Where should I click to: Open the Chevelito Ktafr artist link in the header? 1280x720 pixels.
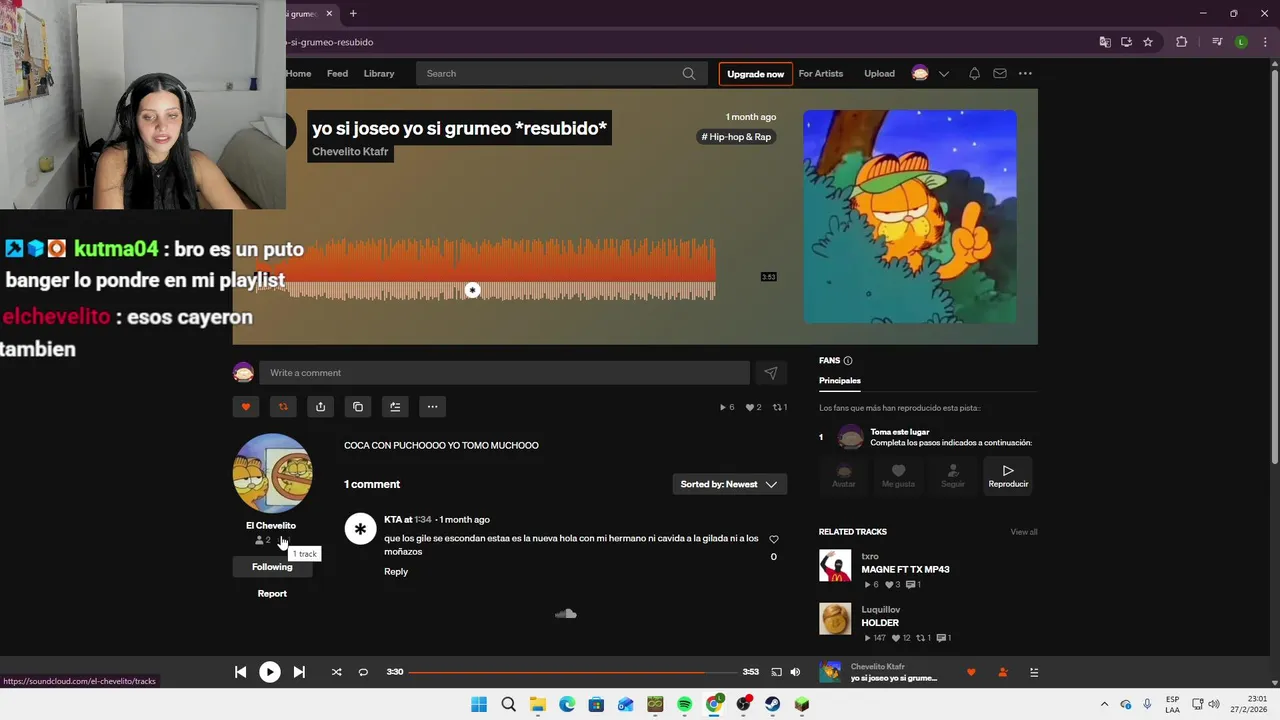(x=350, y=152)
